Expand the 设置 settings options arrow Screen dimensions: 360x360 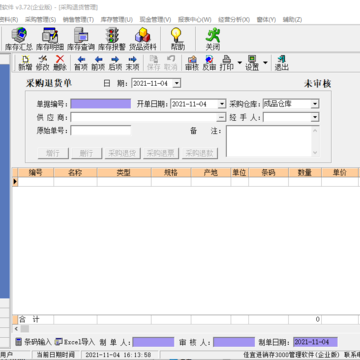(265, 62)
